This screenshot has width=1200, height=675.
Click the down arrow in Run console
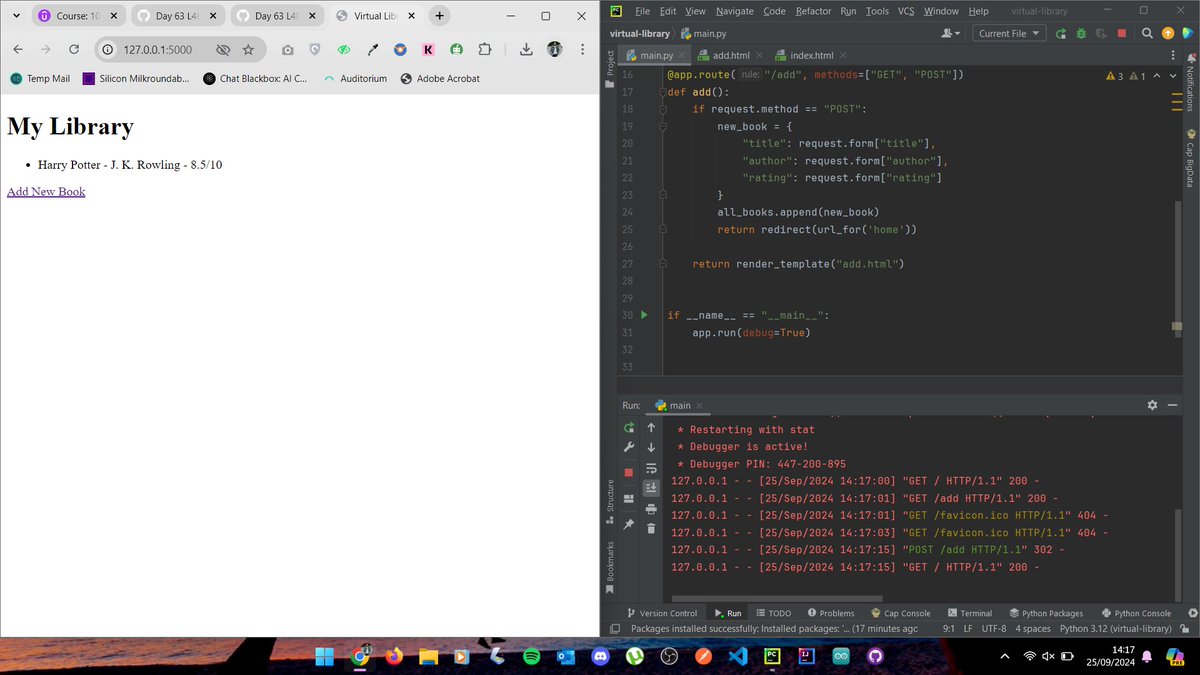pyautogui.click(x=651, y=447)
